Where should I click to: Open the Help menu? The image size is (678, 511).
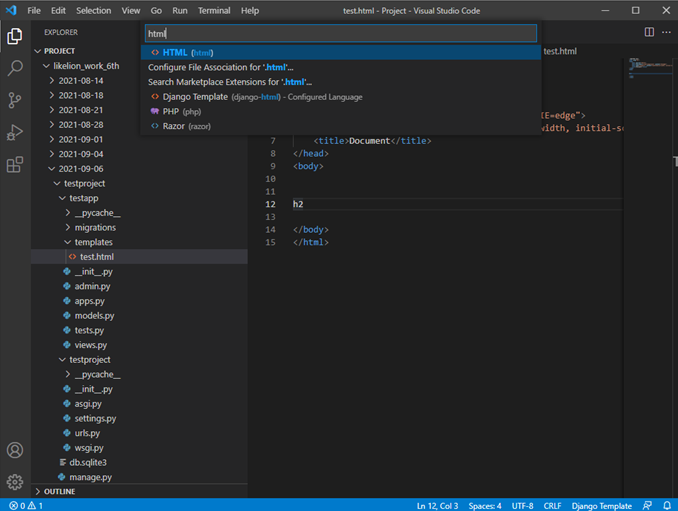pos(250,10)
